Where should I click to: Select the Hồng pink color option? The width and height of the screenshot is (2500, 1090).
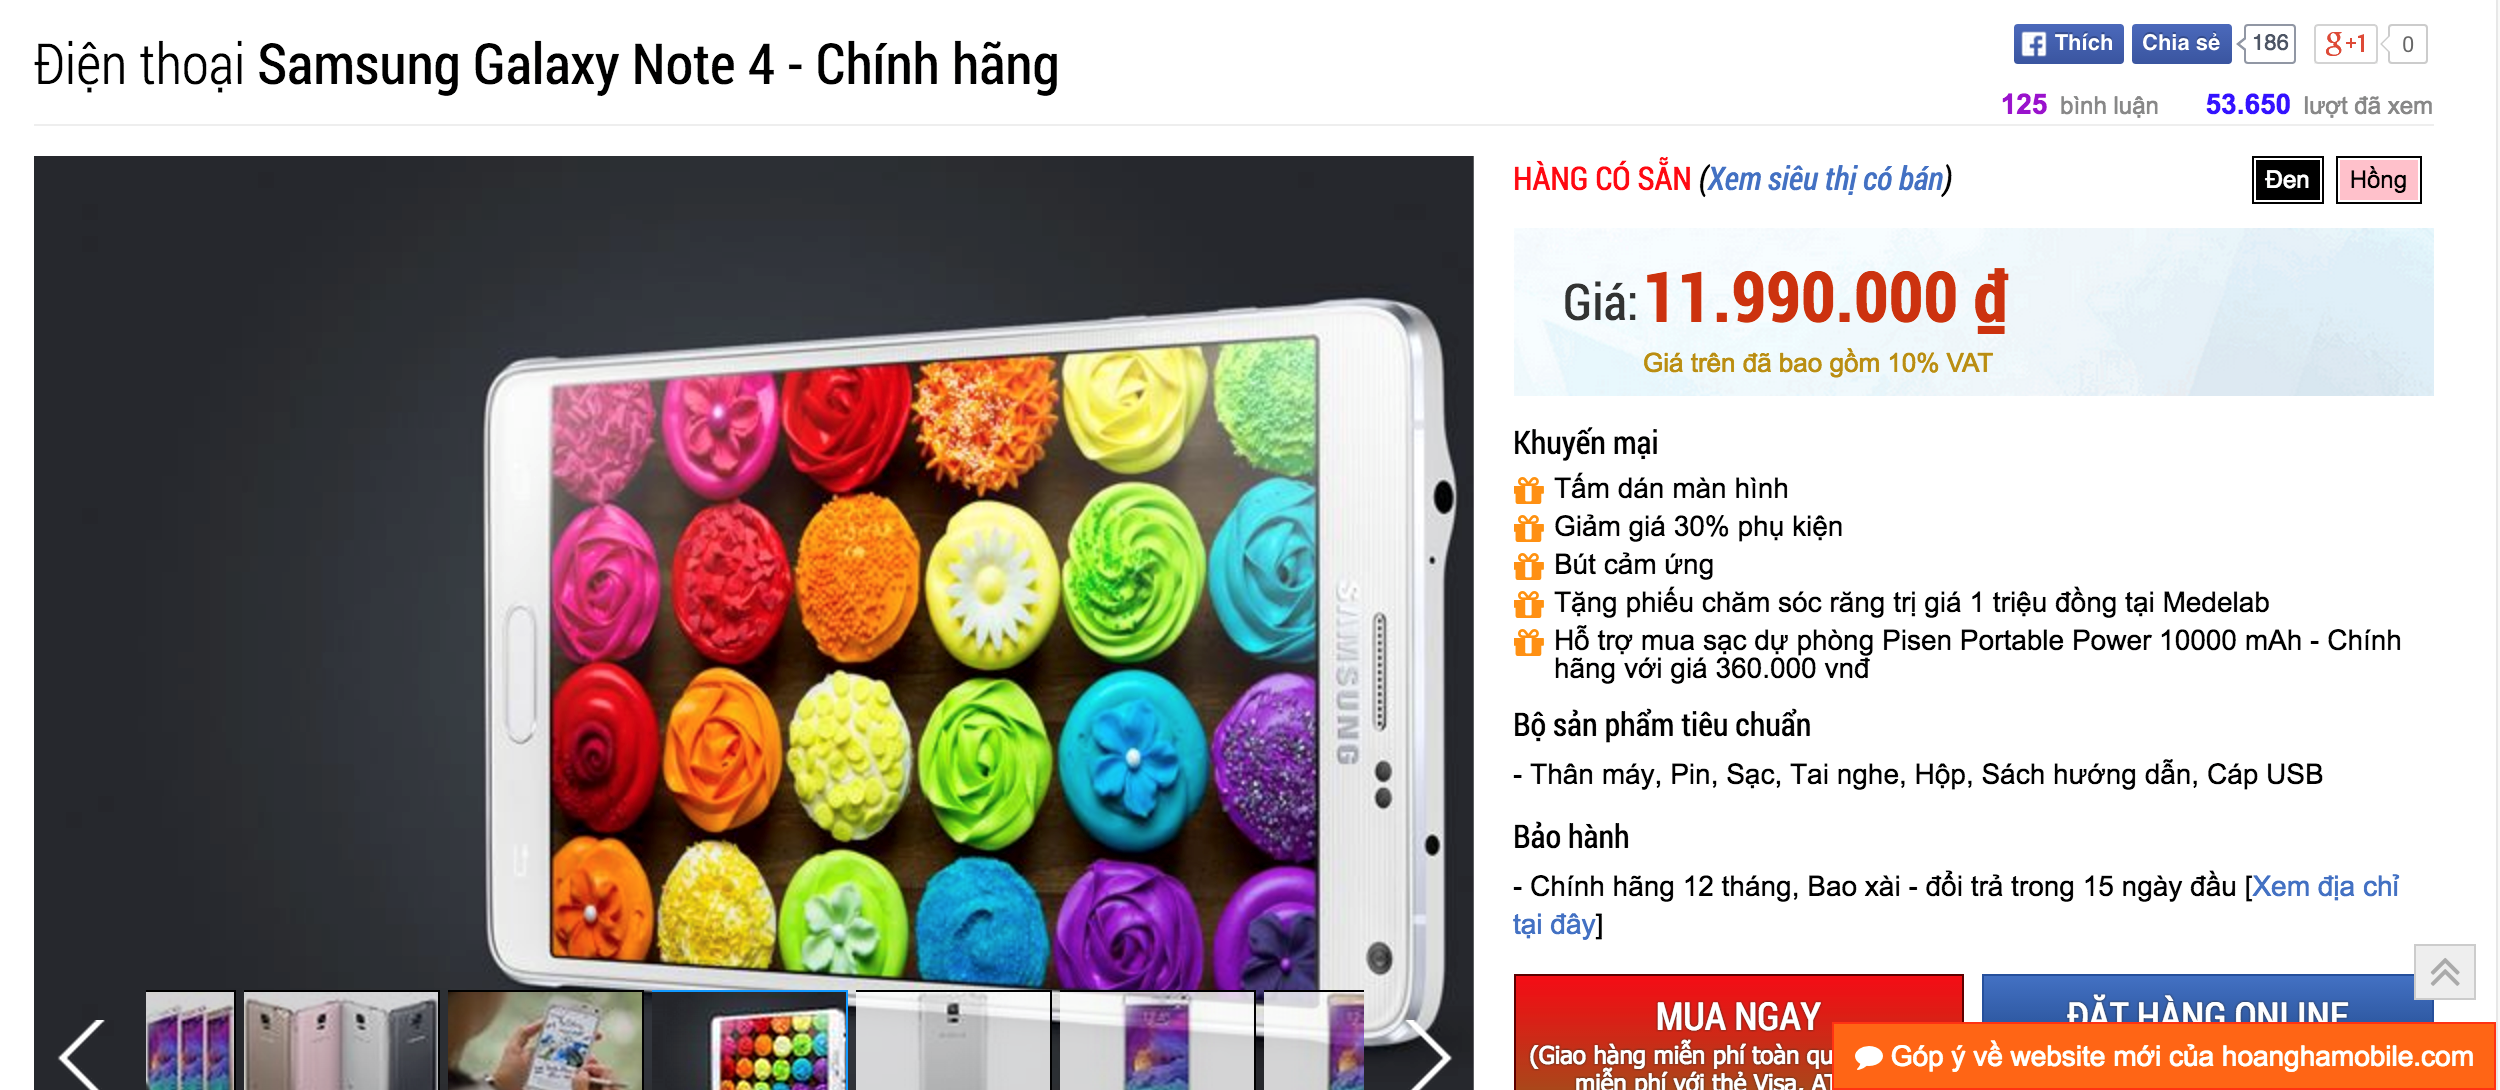click(x=2378, y=180)
